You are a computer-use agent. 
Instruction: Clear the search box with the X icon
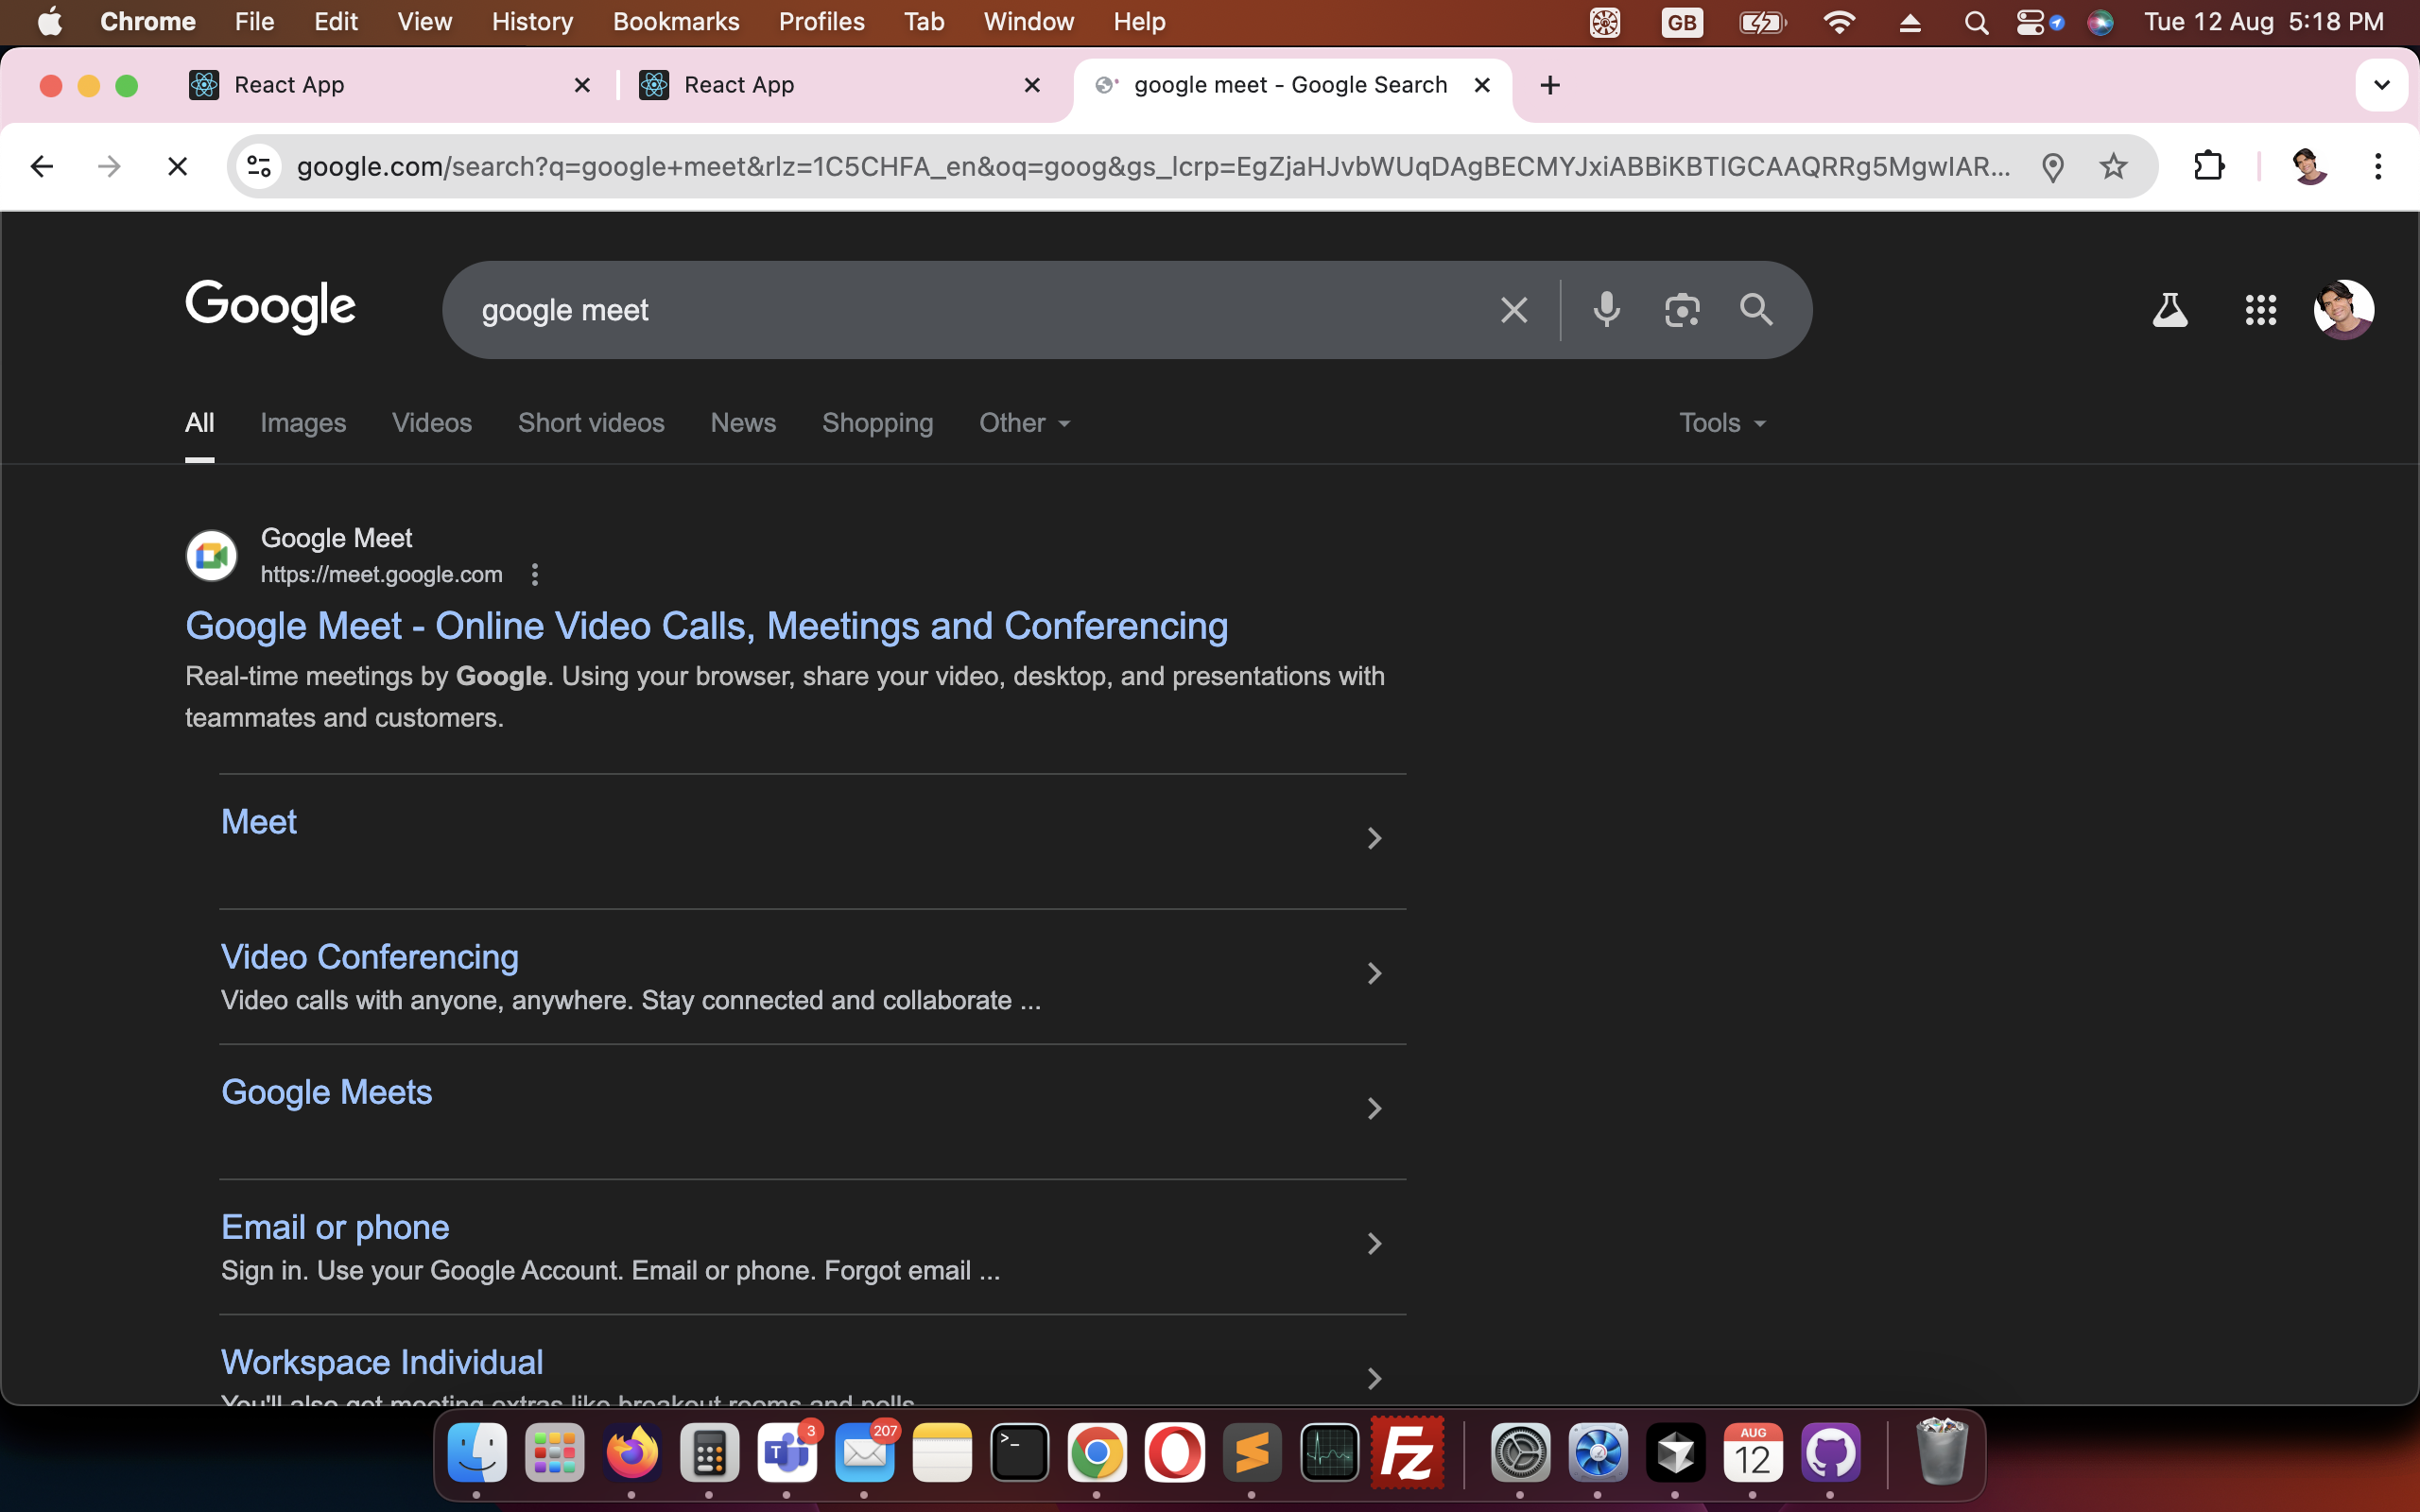pyautogui.click(x=1514, y=310)
